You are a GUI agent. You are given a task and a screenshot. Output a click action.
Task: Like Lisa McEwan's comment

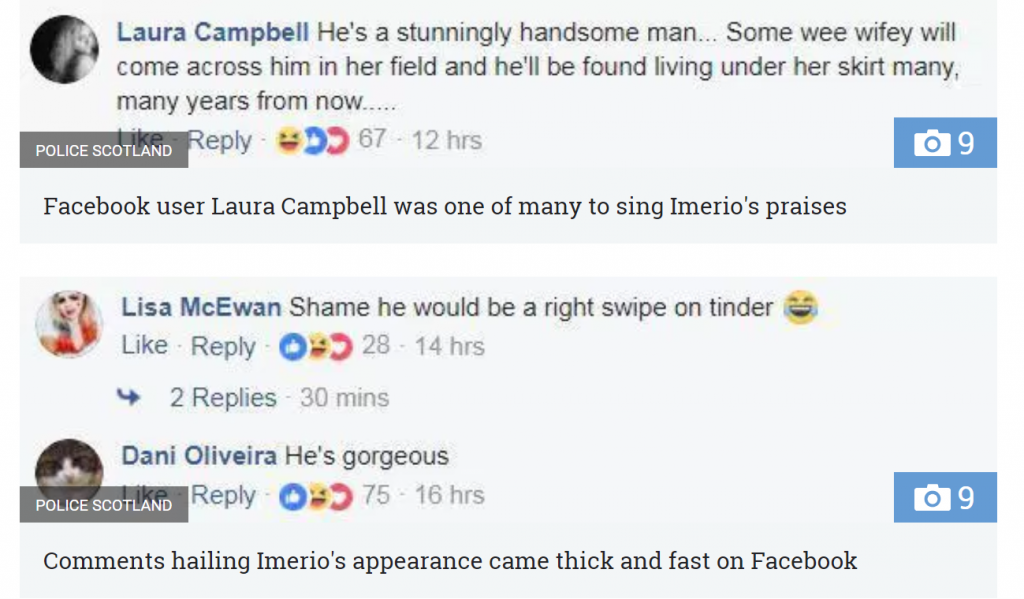pyautogui.click(x=145, y=346)
